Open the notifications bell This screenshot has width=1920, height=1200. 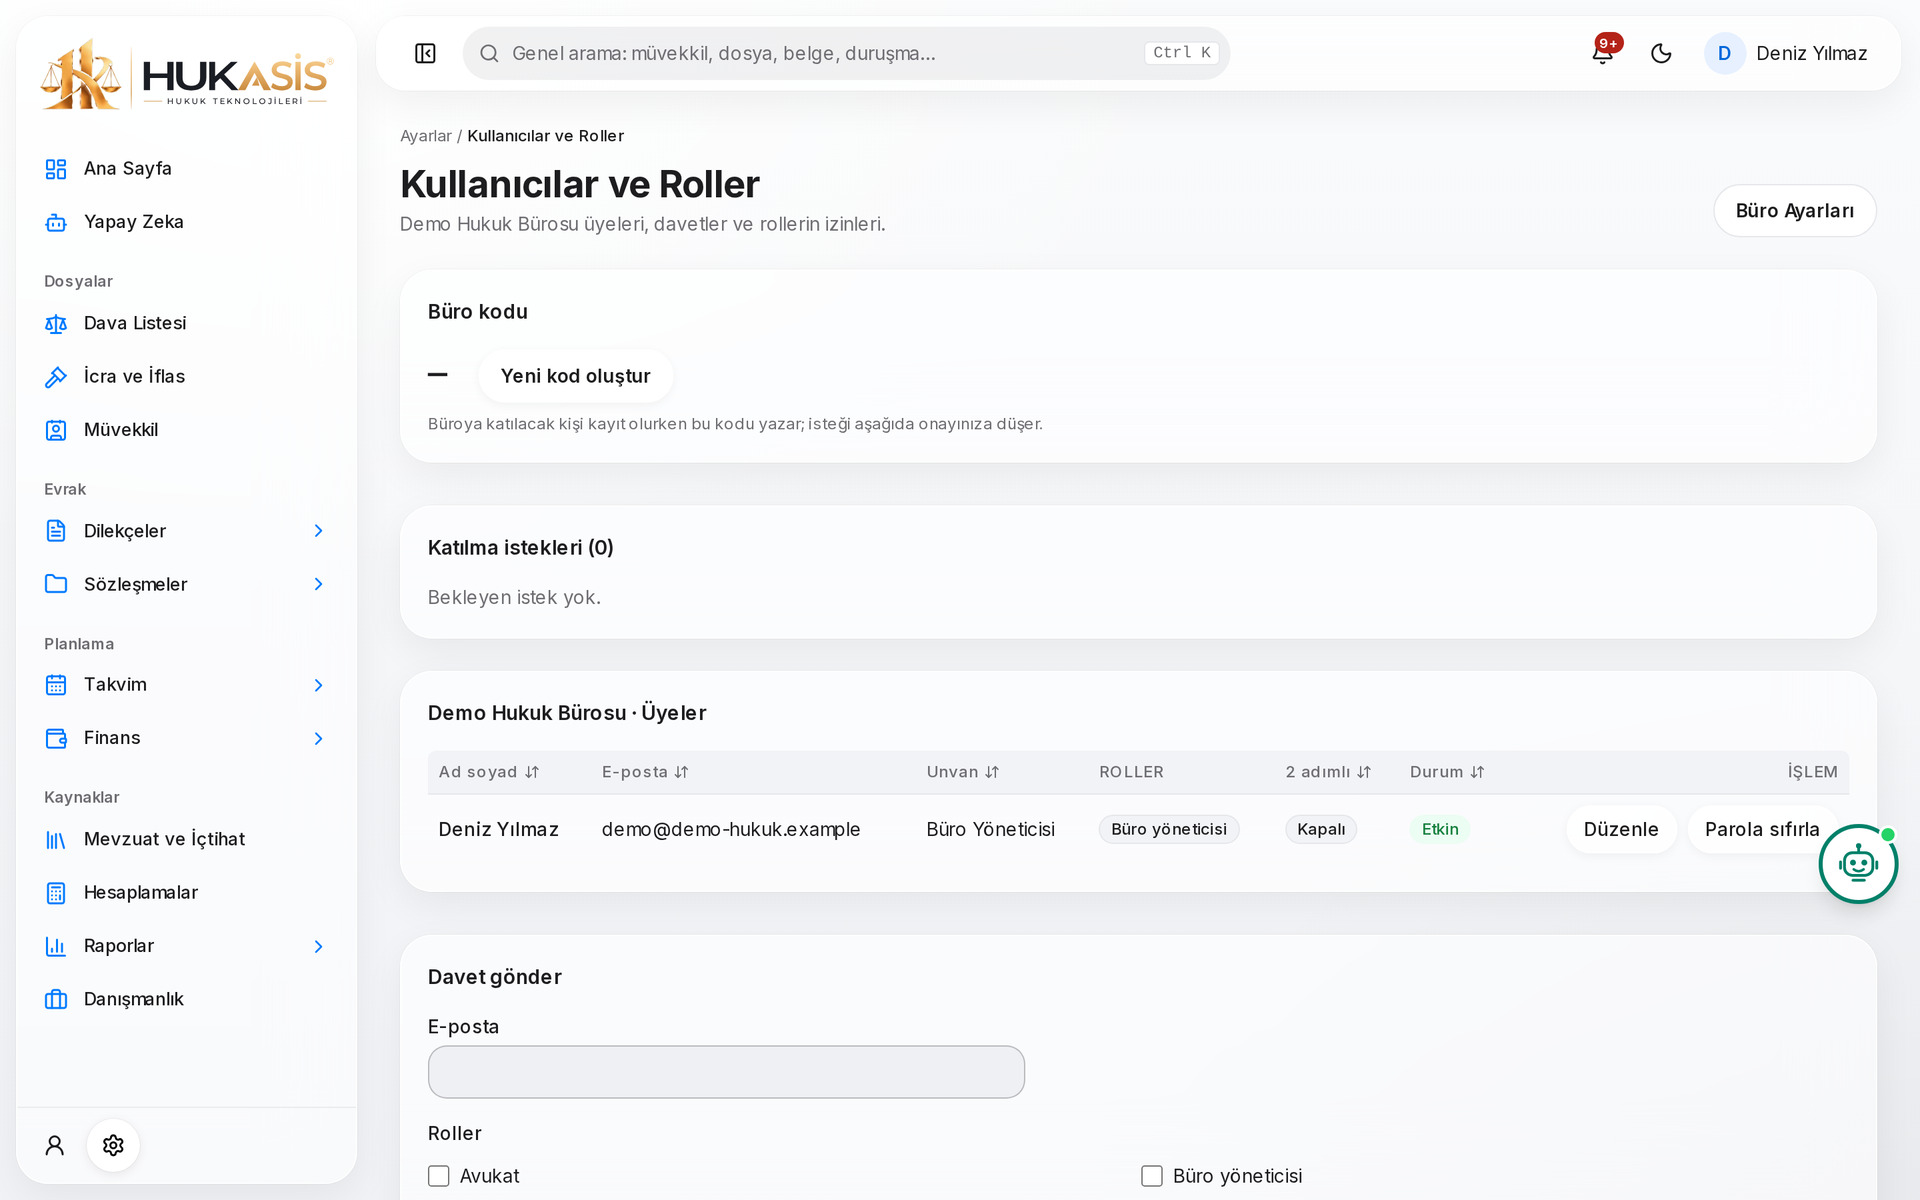(1602, 53)
